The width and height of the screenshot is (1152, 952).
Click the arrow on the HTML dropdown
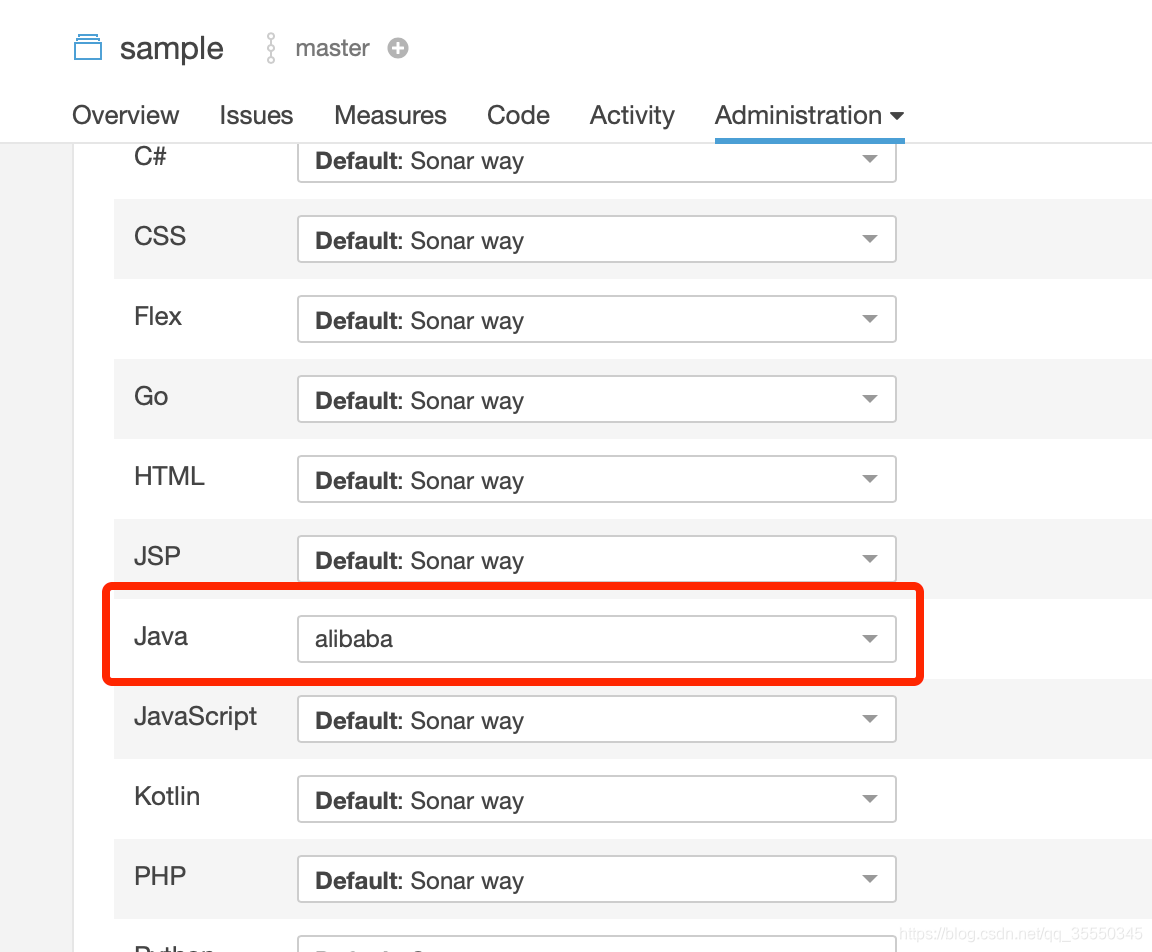[870, 479]
